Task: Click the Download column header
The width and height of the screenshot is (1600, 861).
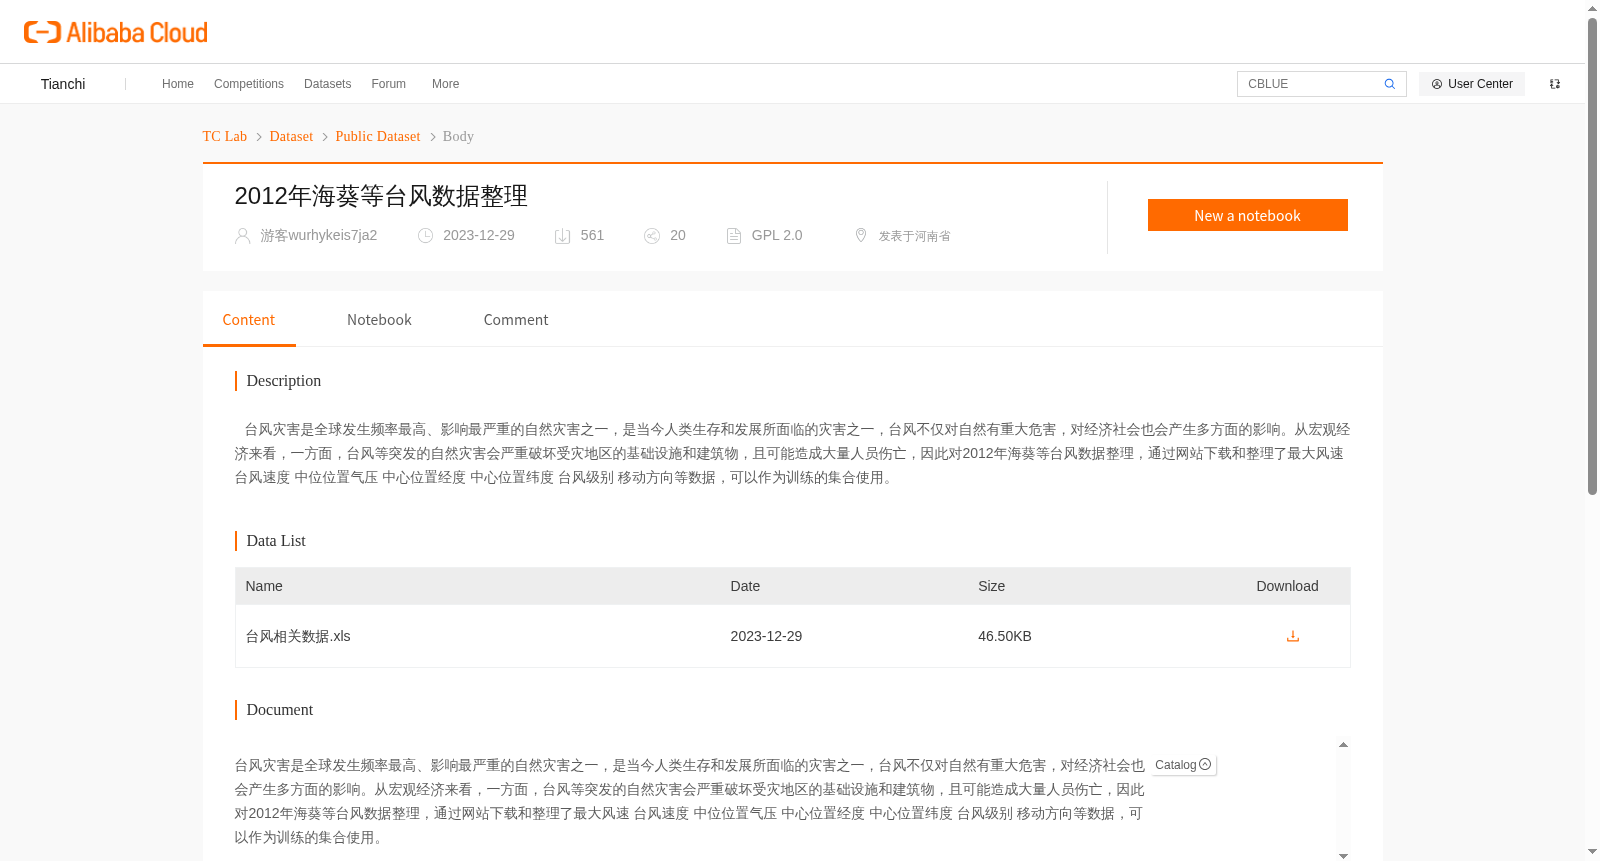Action: (x=1287, y=586)
